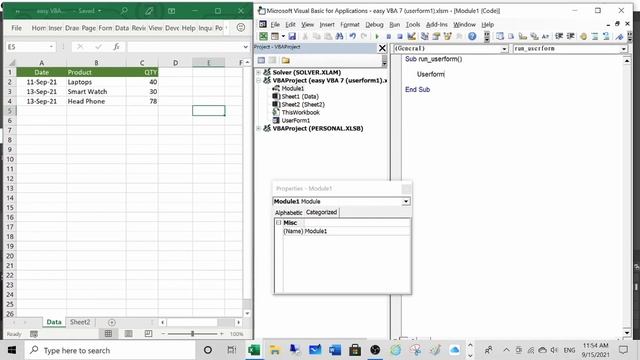This screenshot has width=640, height=360.
Task: Select UserForm1 in the project tree
Action: 296,120
